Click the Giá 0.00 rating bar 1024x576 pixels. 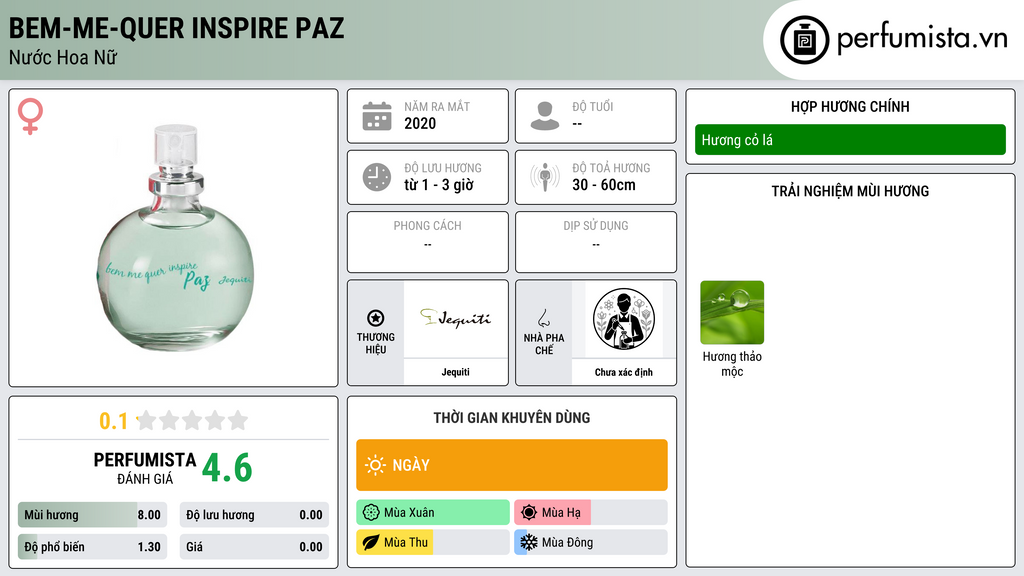click(x=254, y=547)
